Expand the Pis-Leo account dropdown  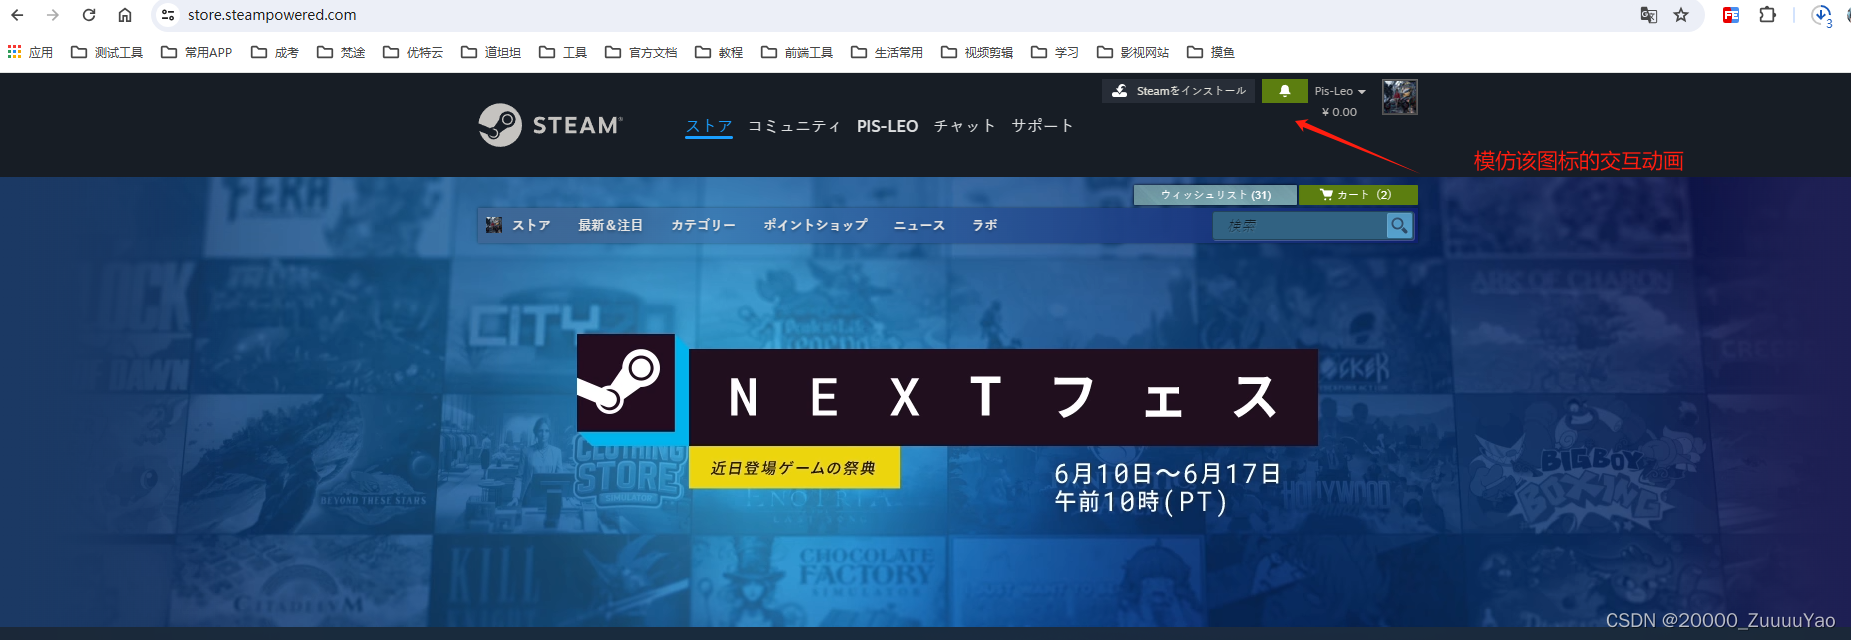click(x=1340, y=91)
